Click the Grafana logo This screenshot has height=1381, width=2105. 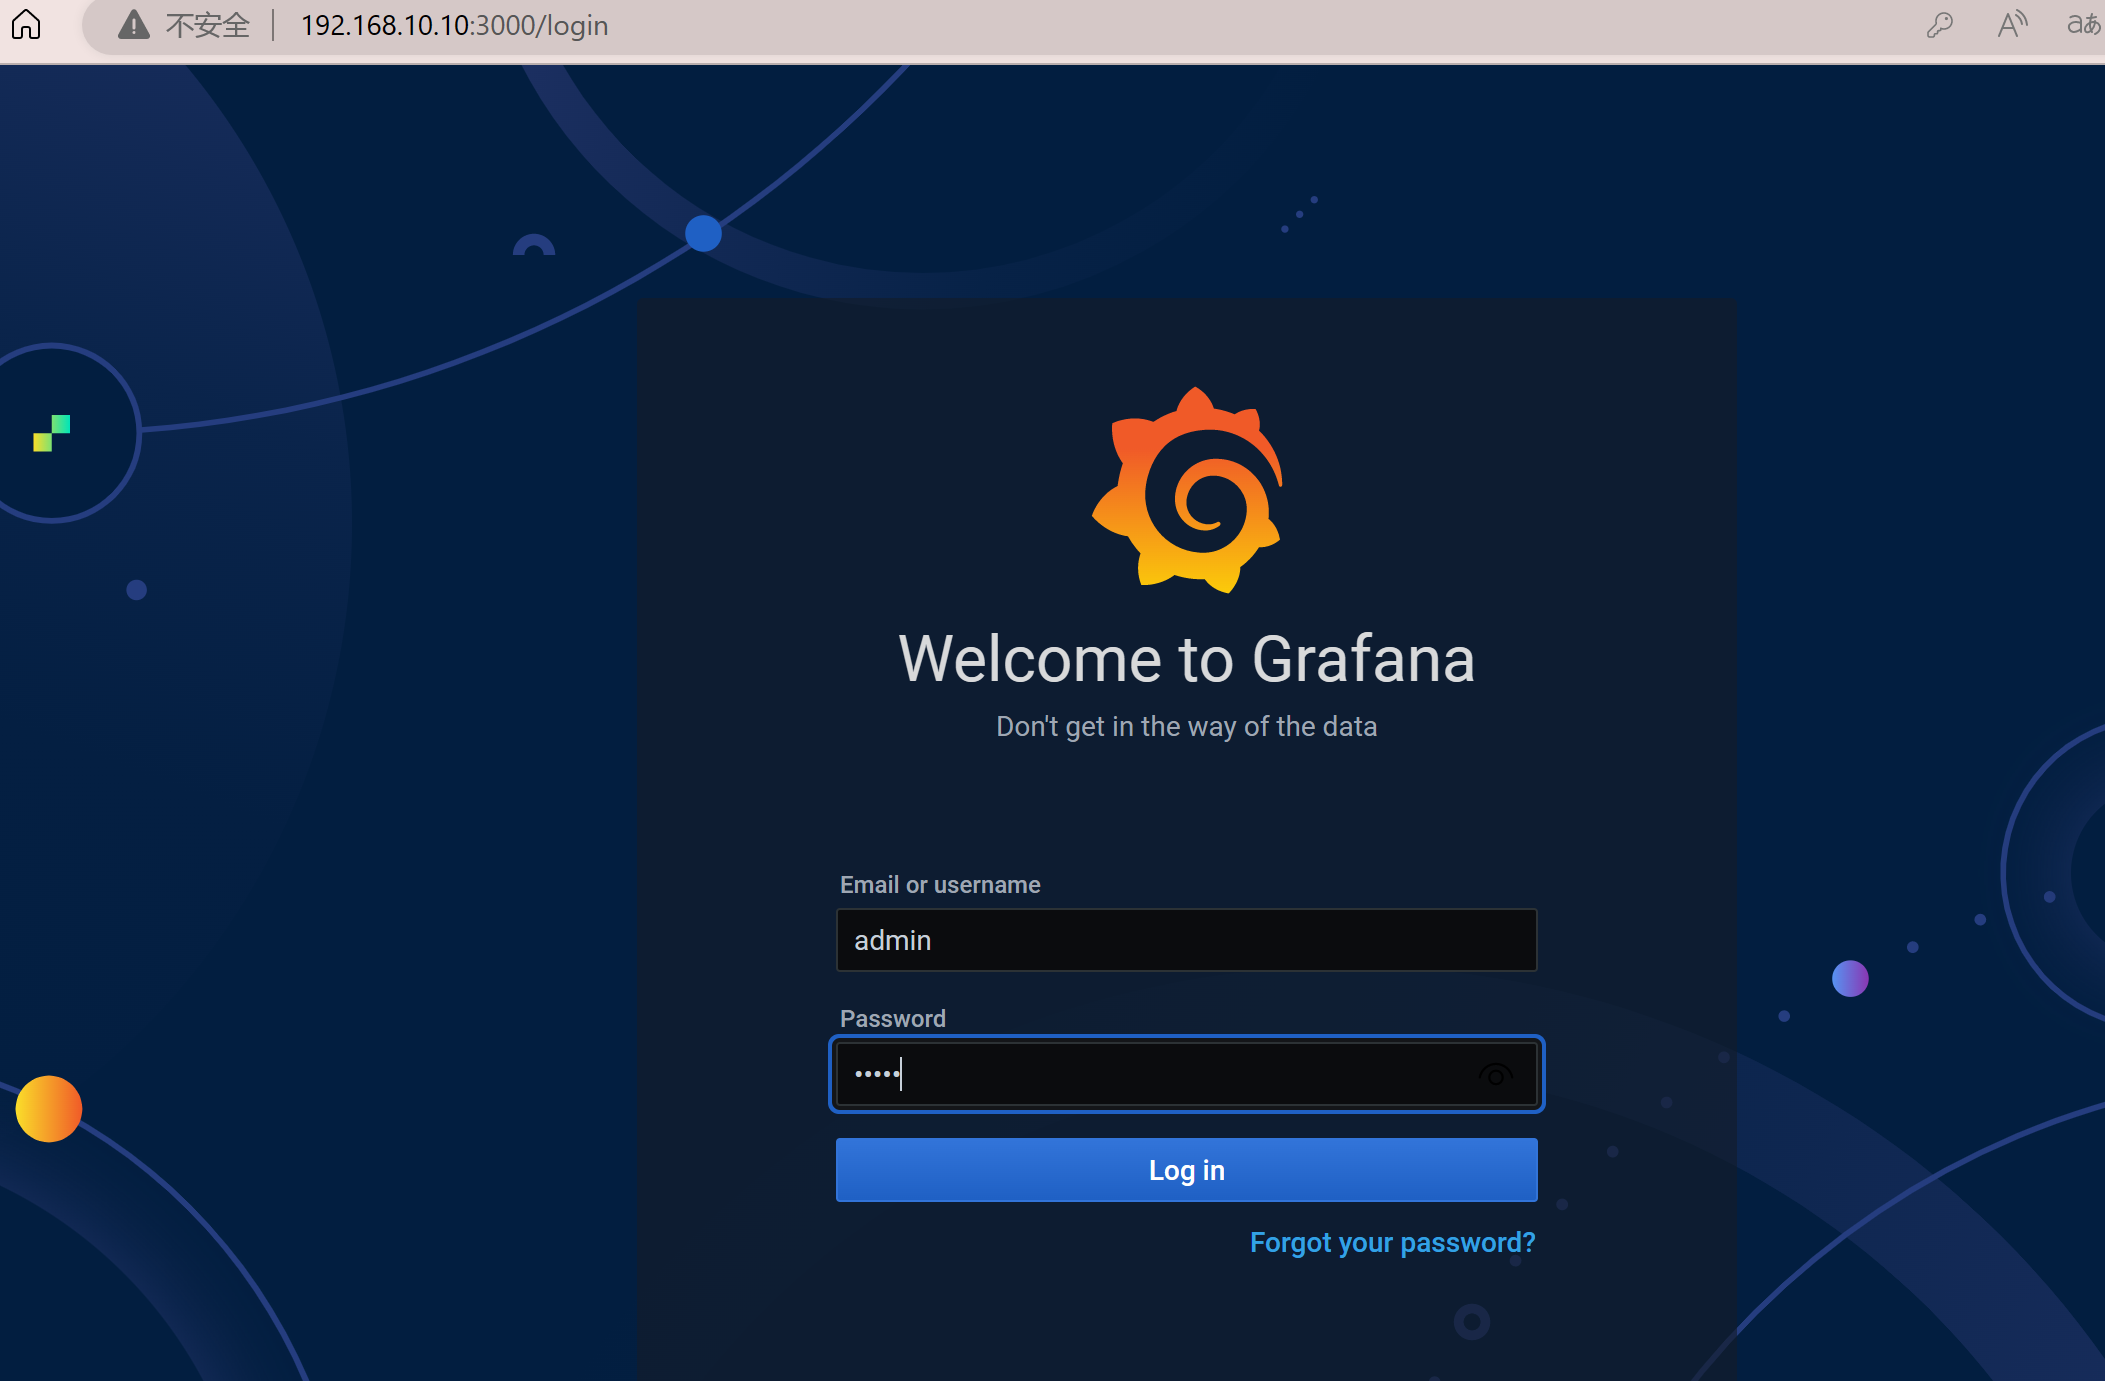1187,489
